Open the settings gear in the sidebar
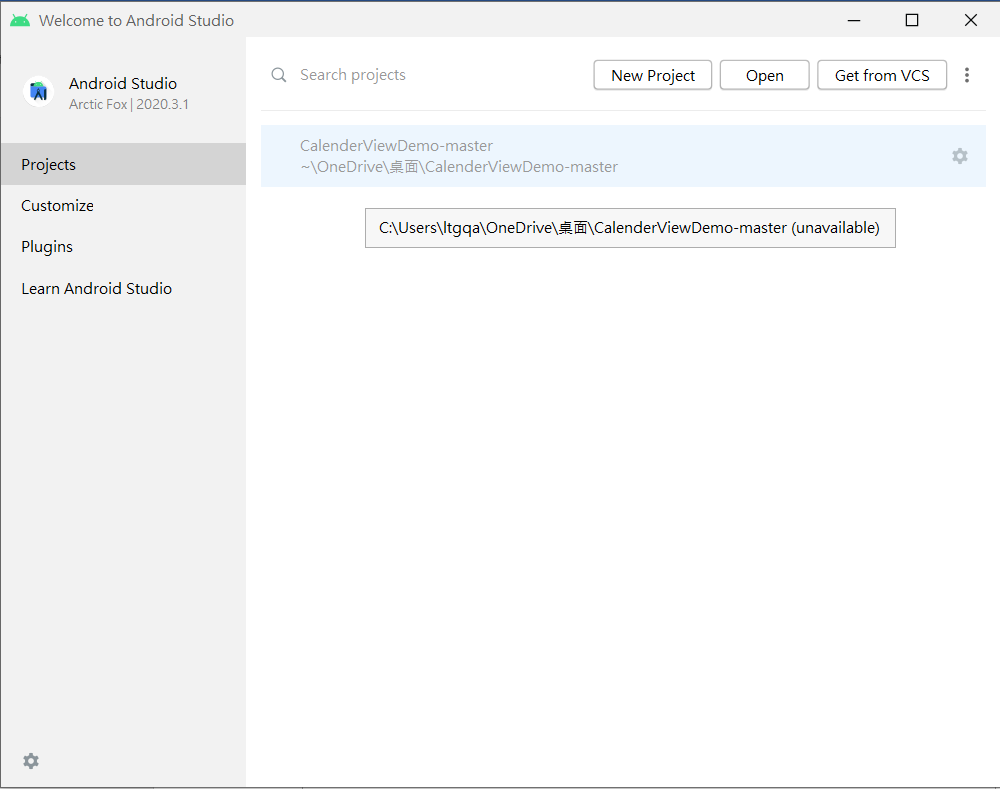Image resolution: width=1000 pixels, height=789 pixels. (31, 760)
